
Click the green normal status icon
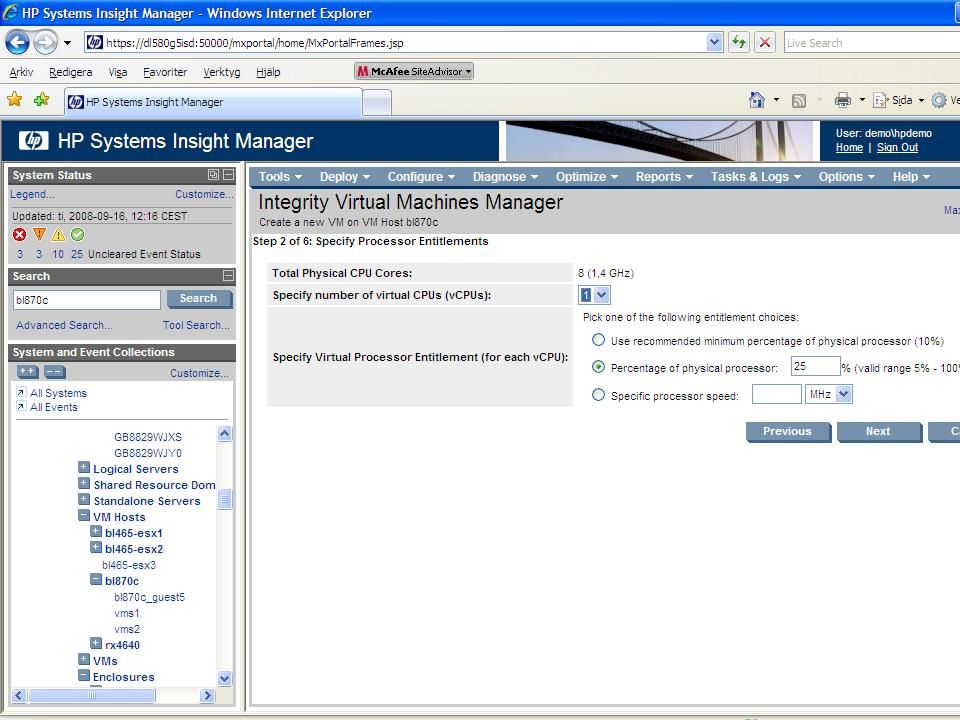click(77, 234)
